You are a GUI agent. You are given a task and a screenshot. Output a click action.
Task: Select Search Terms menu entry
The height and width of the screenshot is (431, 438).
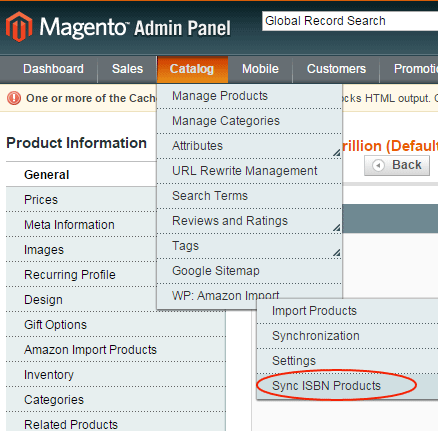coord(249,196)
